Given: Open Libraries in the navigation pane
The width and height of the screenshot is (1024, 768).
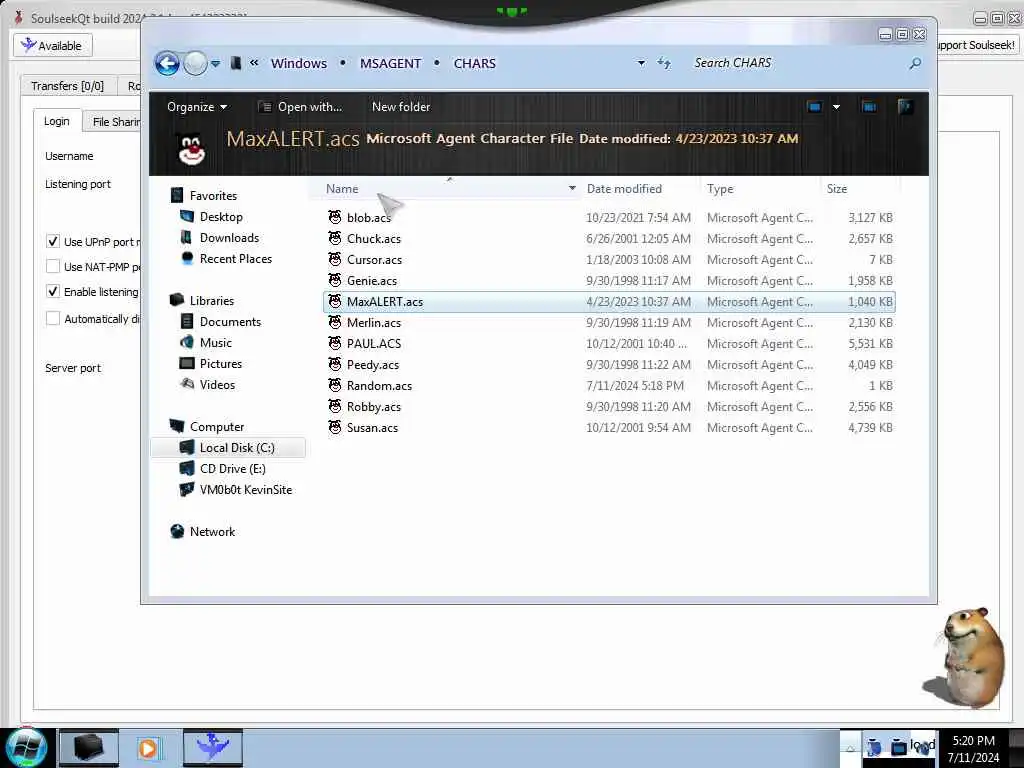Looking at the screenshot, I should click(x=212, y=300).
